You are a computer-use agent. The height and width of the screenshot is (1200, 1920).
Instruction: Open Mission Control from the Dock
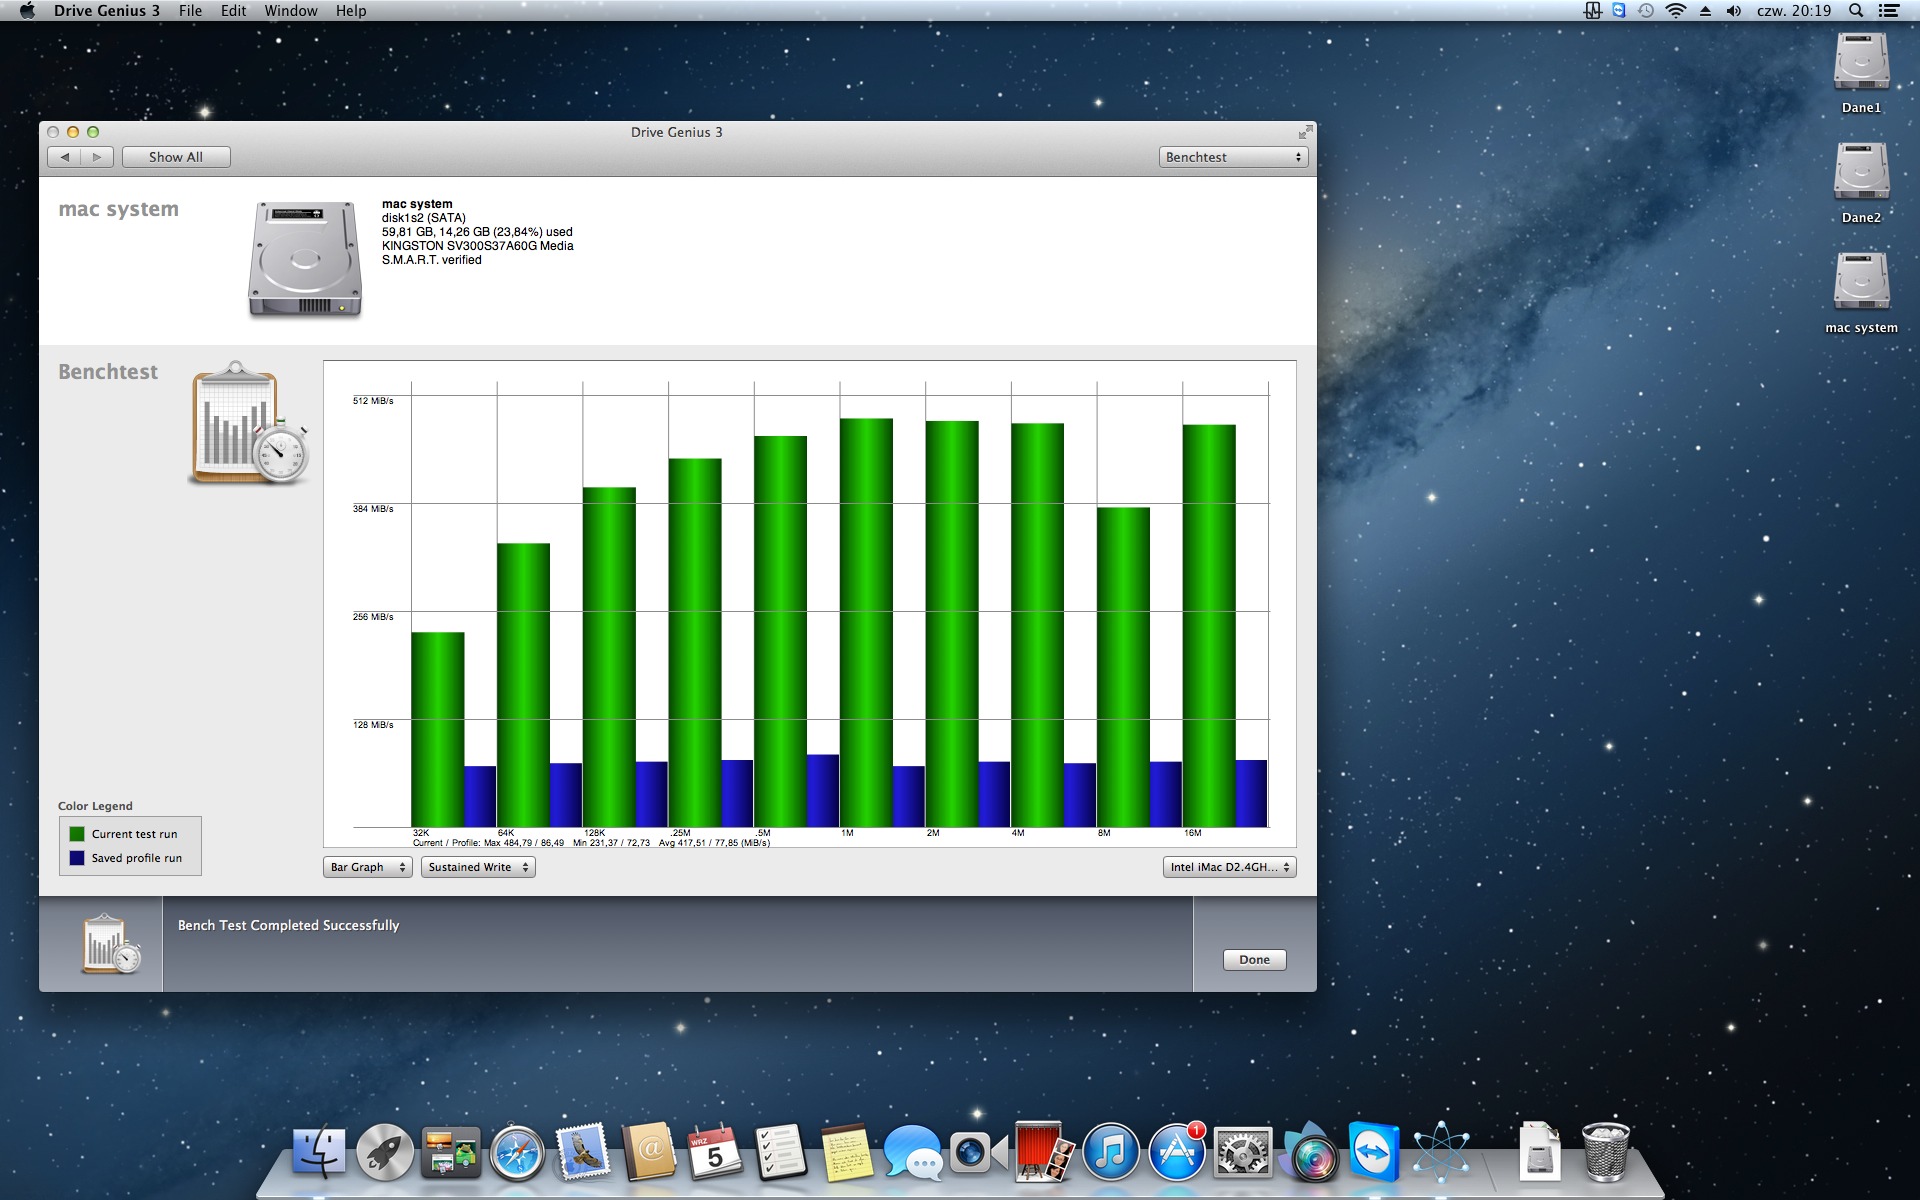coord(451,1152)
